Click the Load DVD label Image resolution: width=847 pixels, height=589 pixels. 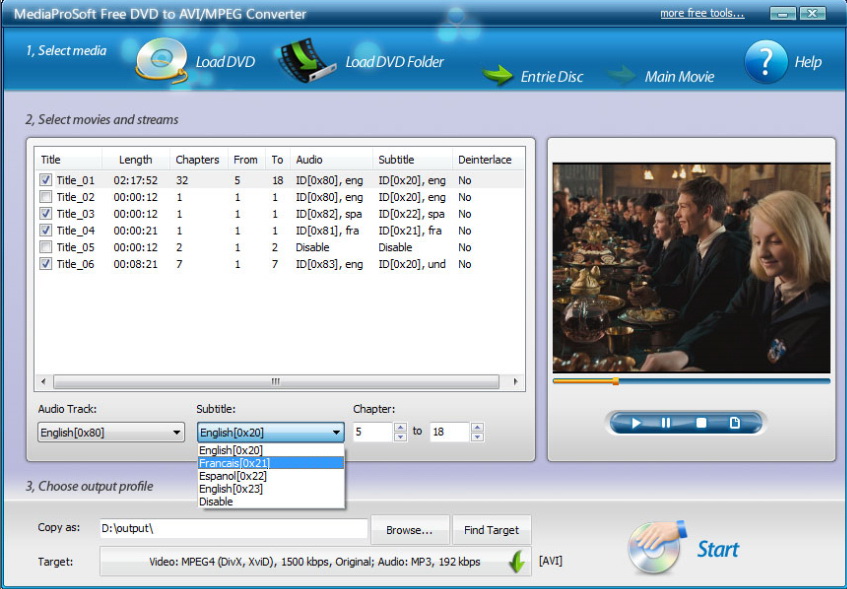[225, 62]
